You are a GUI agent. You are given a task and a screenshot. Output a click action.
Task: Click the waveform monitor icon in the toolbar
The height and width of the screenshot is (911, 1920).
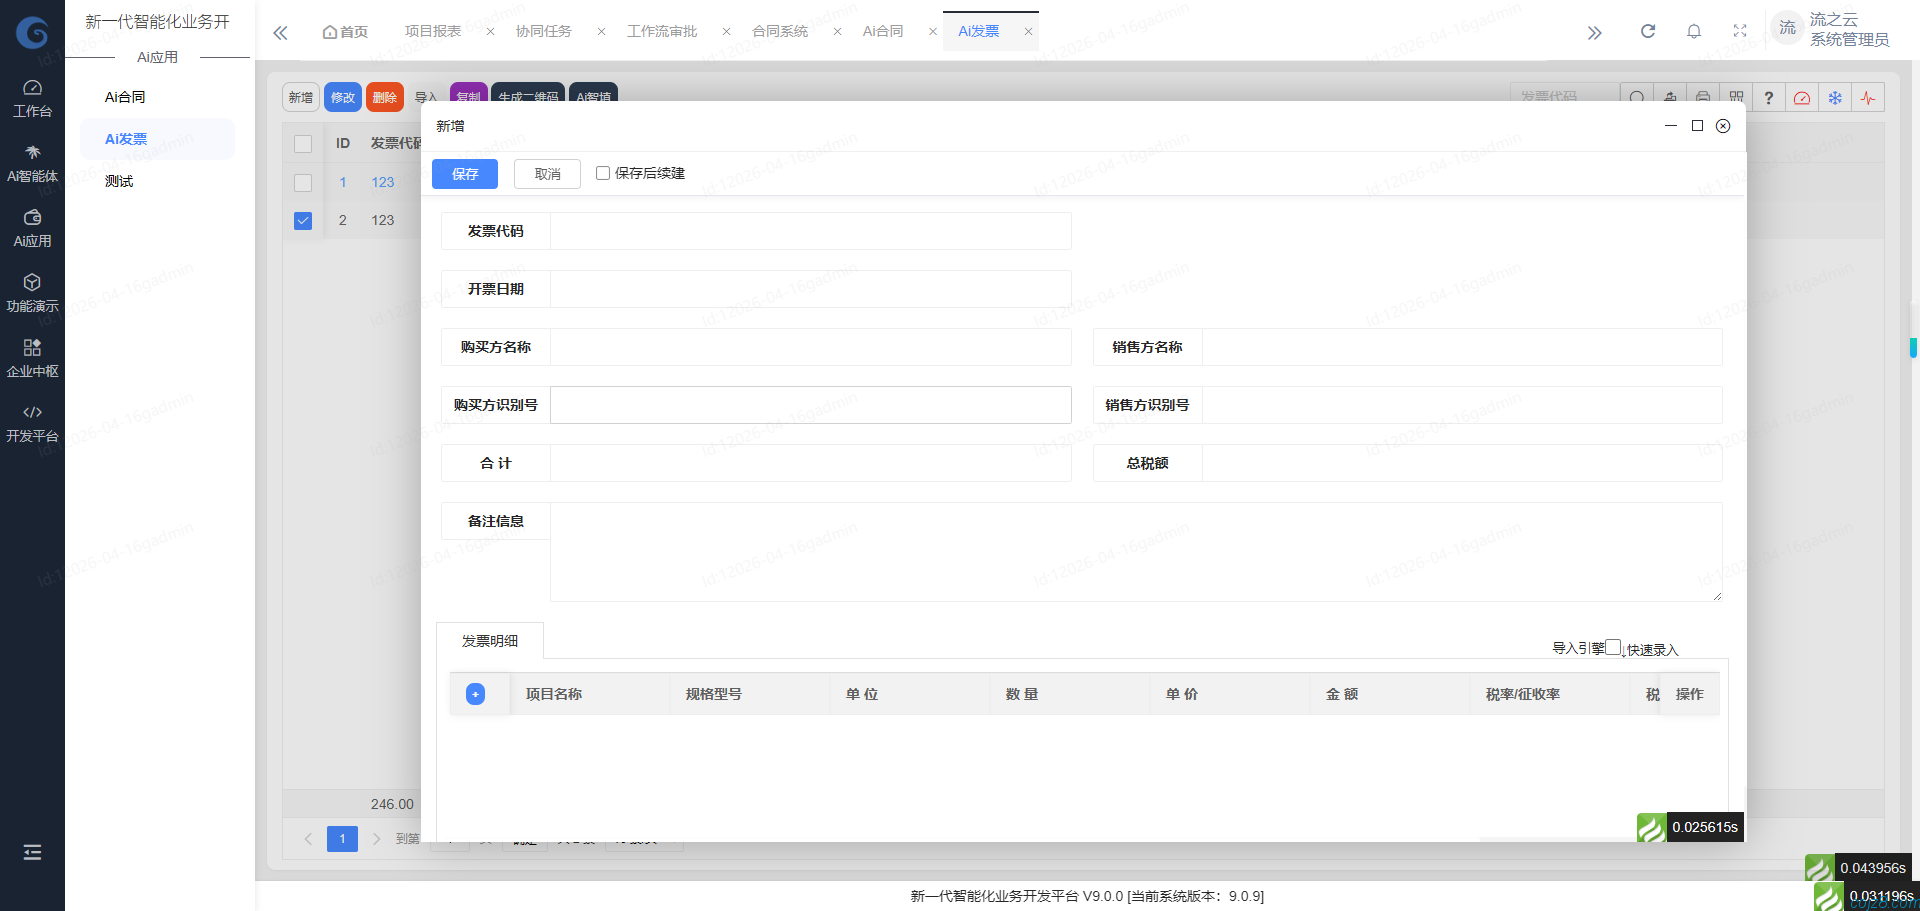click(x=1868, y=97)
